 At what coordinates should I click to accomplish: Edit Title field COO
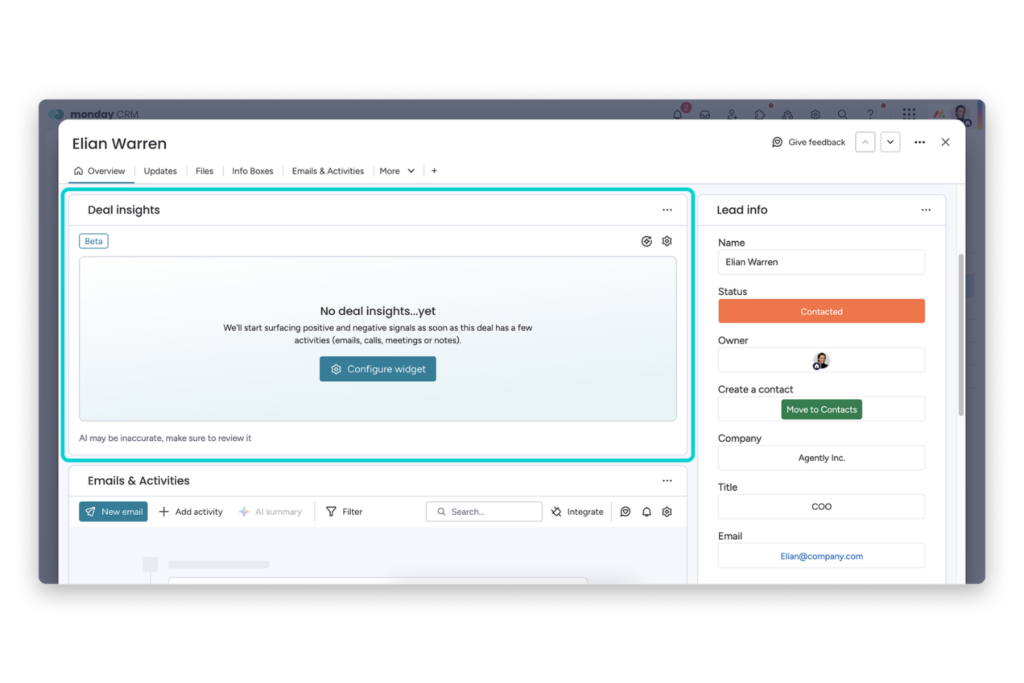(x=822, y=507)
